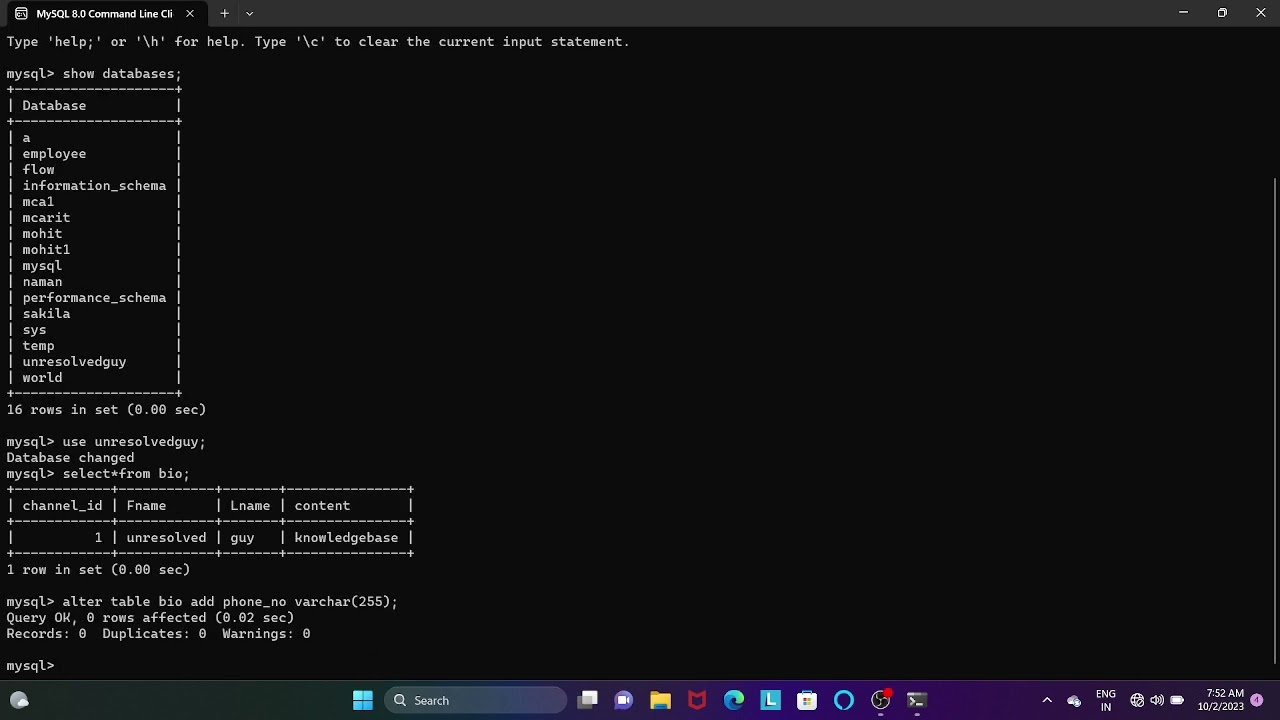Click the 'employee' database name
Screen dimensions: 1280x720
[x=54, y=154]
